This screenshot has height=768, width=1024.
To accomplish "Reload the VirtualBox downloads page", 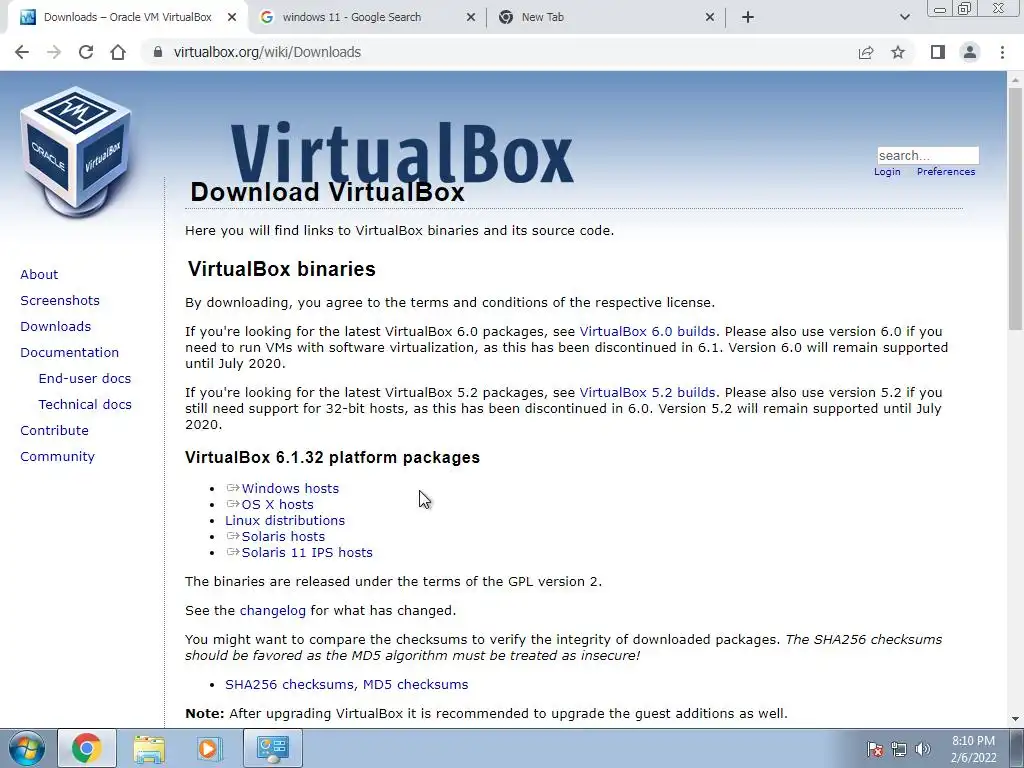I will tap(86, 52).
